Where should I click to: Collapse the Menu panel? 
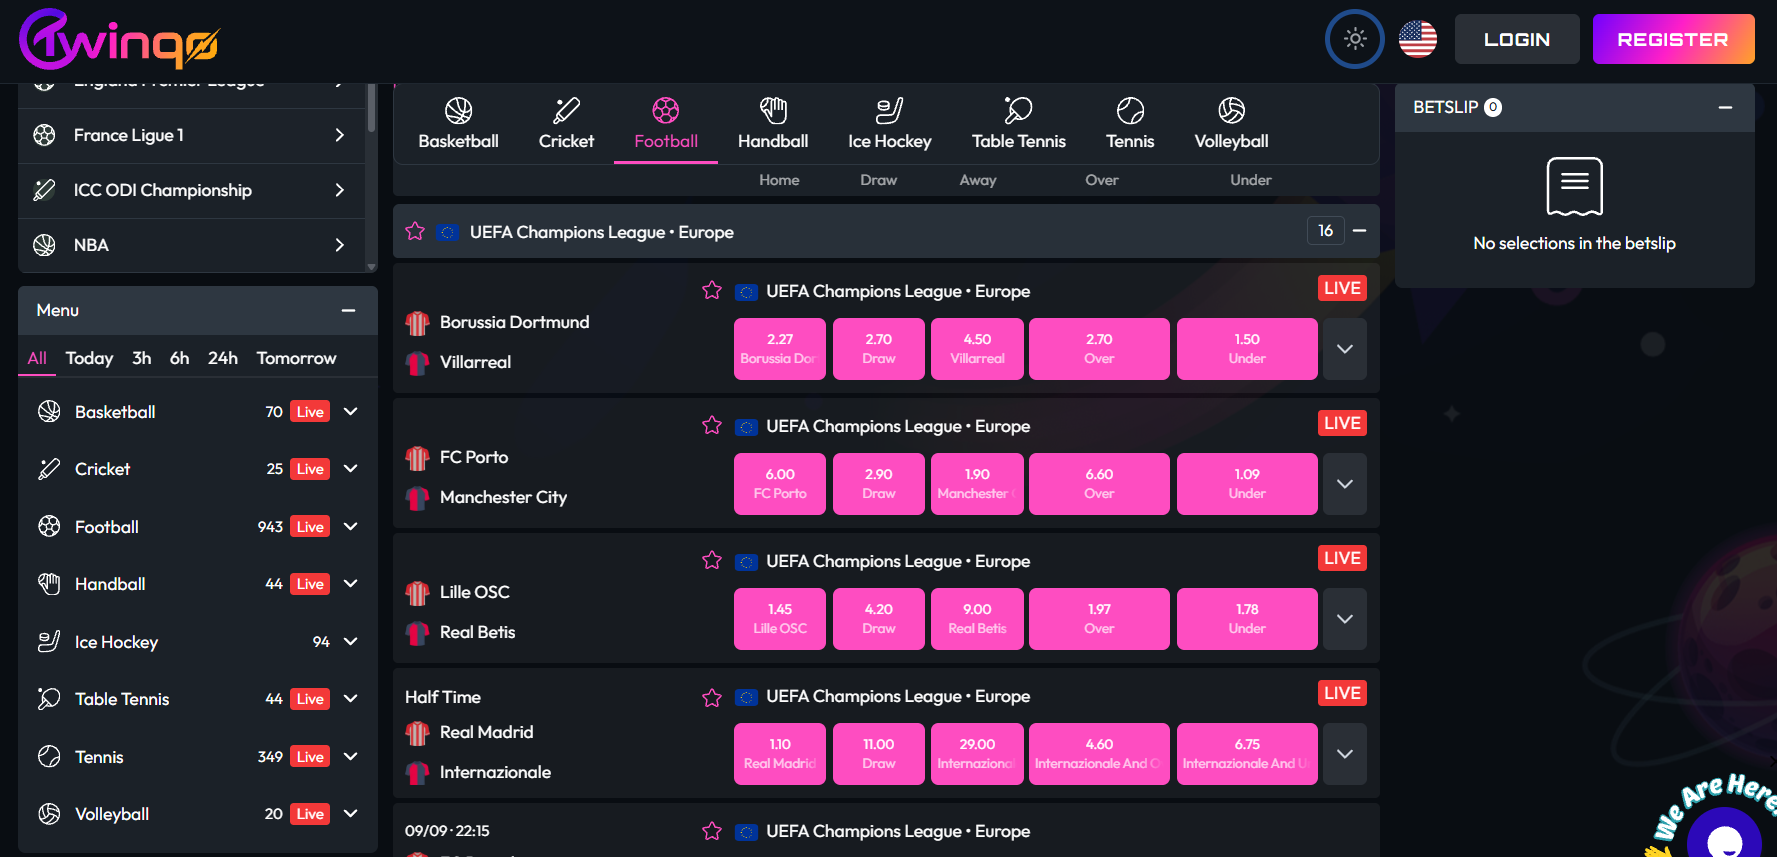348,310
